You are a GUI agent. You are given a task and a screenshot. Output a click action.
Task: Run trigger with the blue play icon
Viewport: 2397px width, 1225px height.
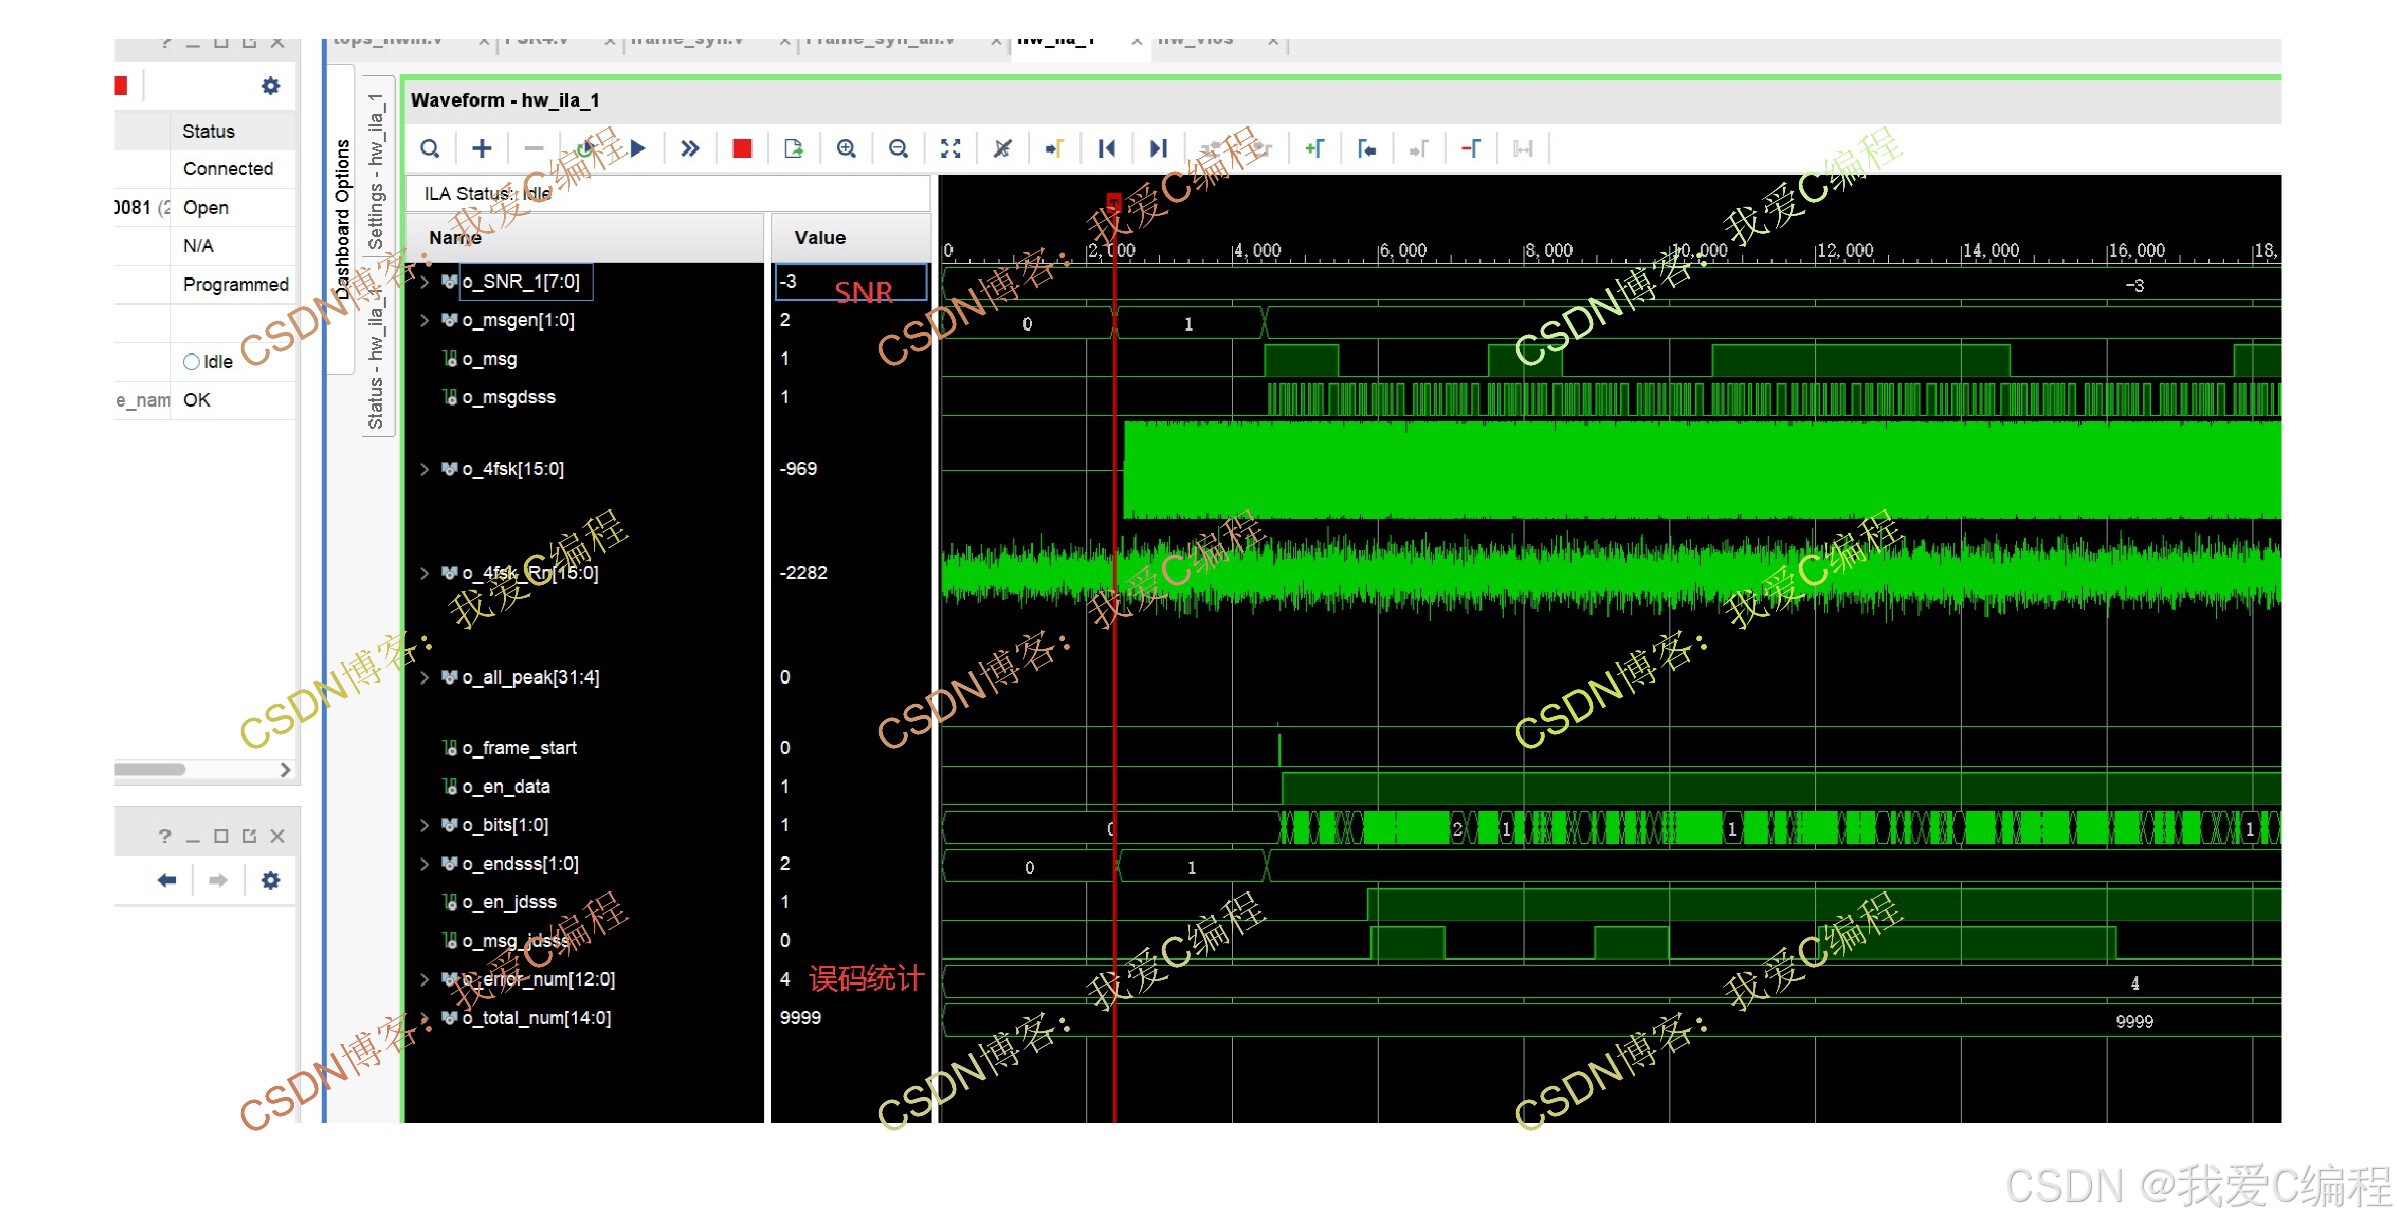pos(638,149)
